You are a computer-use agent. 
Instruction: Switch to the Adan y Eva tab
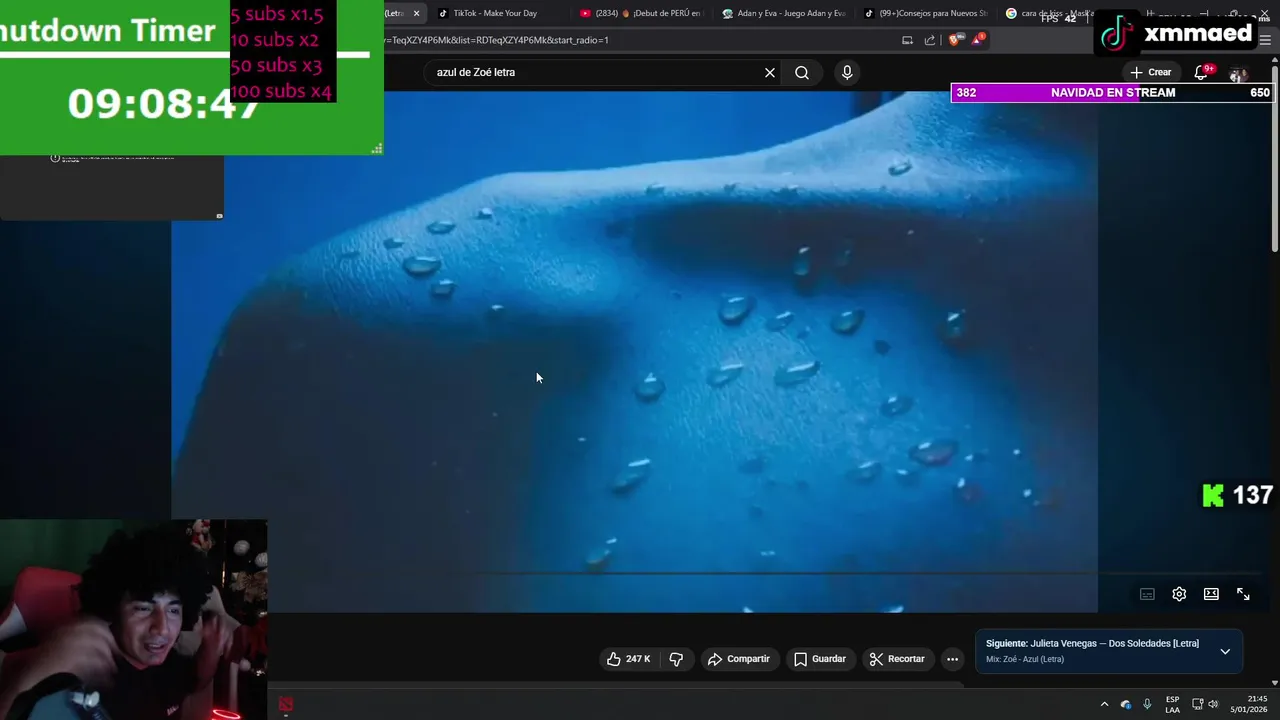coord(783,13)
